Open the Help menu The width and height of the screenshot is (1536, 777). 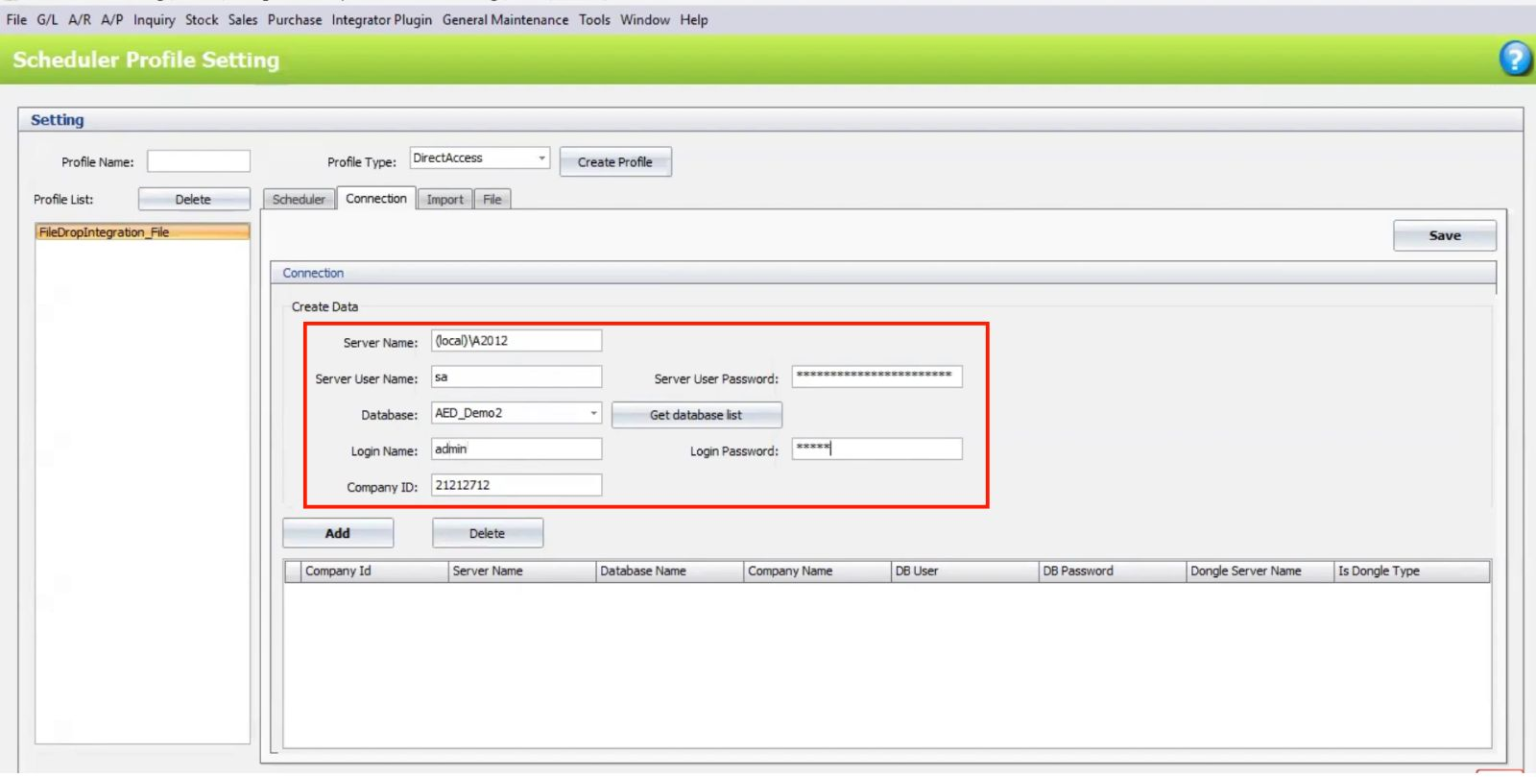694,21
